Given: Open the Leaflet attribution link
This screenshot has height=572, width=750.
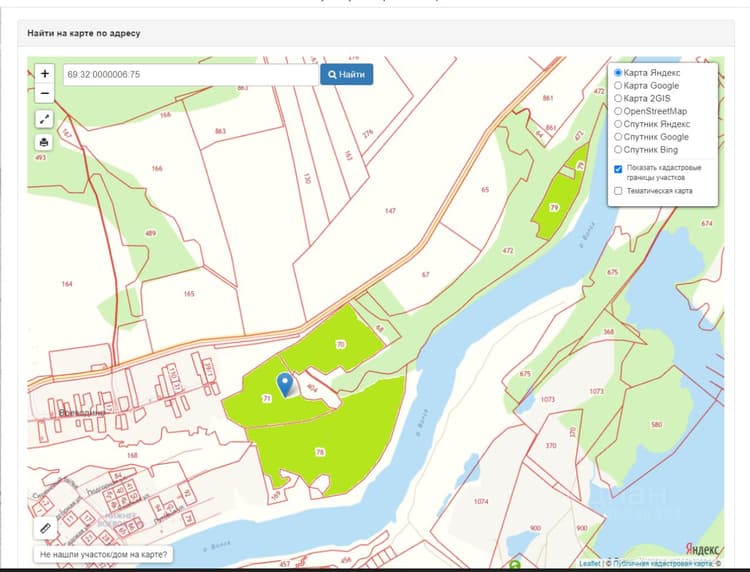Looking at the screenshot, I should click(x=589, y=563).
